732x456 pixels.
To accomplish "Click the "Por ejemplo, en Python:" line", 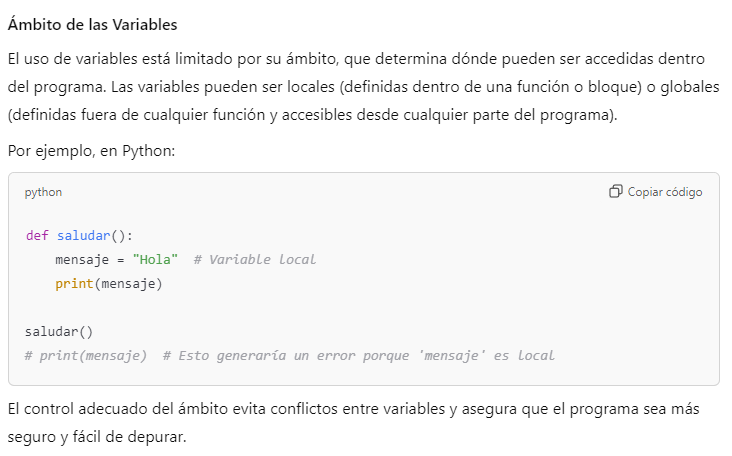I will click(x=91, y=151).
